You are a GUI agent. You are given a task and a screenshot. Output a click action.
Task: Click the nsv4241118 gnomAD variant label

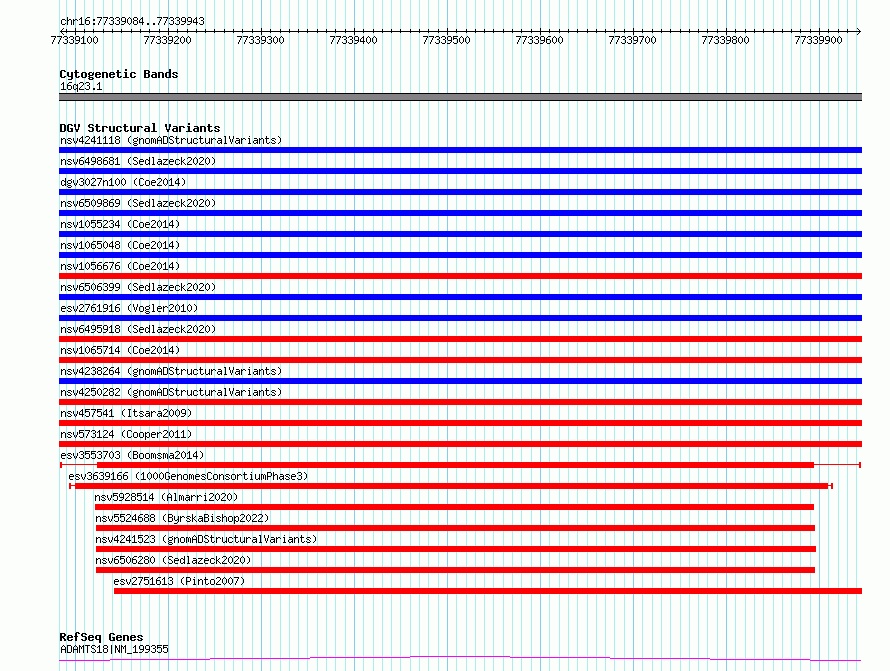coord(171,140)
